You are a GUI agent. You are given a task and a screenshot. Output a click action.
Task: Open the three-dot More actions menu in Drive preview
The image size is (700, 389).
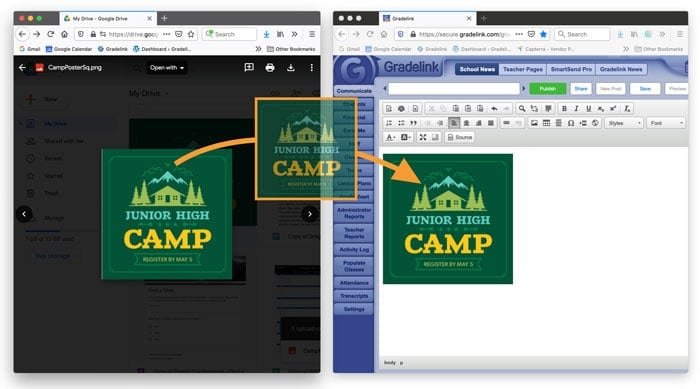(312, 67)
